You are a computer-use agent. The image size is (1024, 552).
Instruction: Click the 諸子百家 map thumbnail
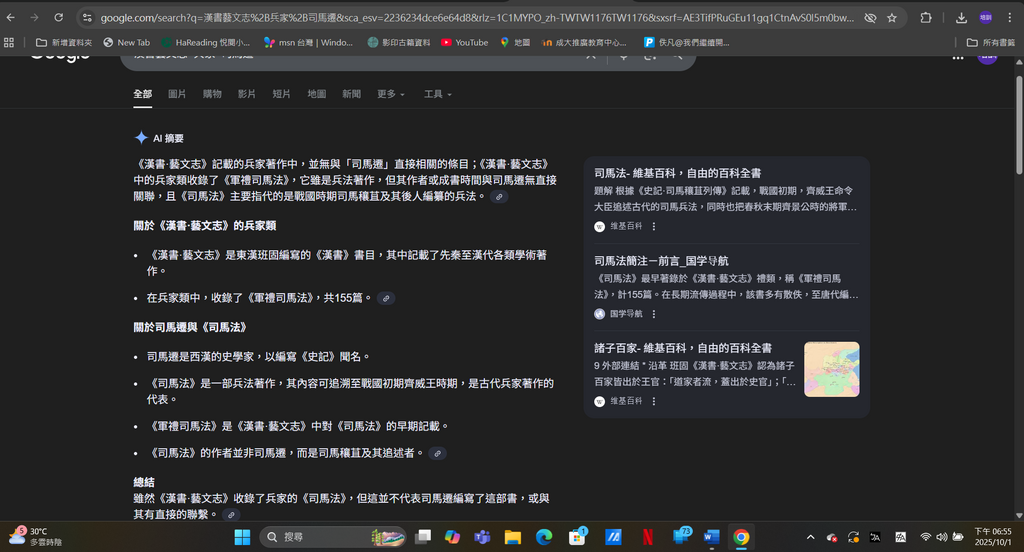pyautogui.click(x=831, y=369)
